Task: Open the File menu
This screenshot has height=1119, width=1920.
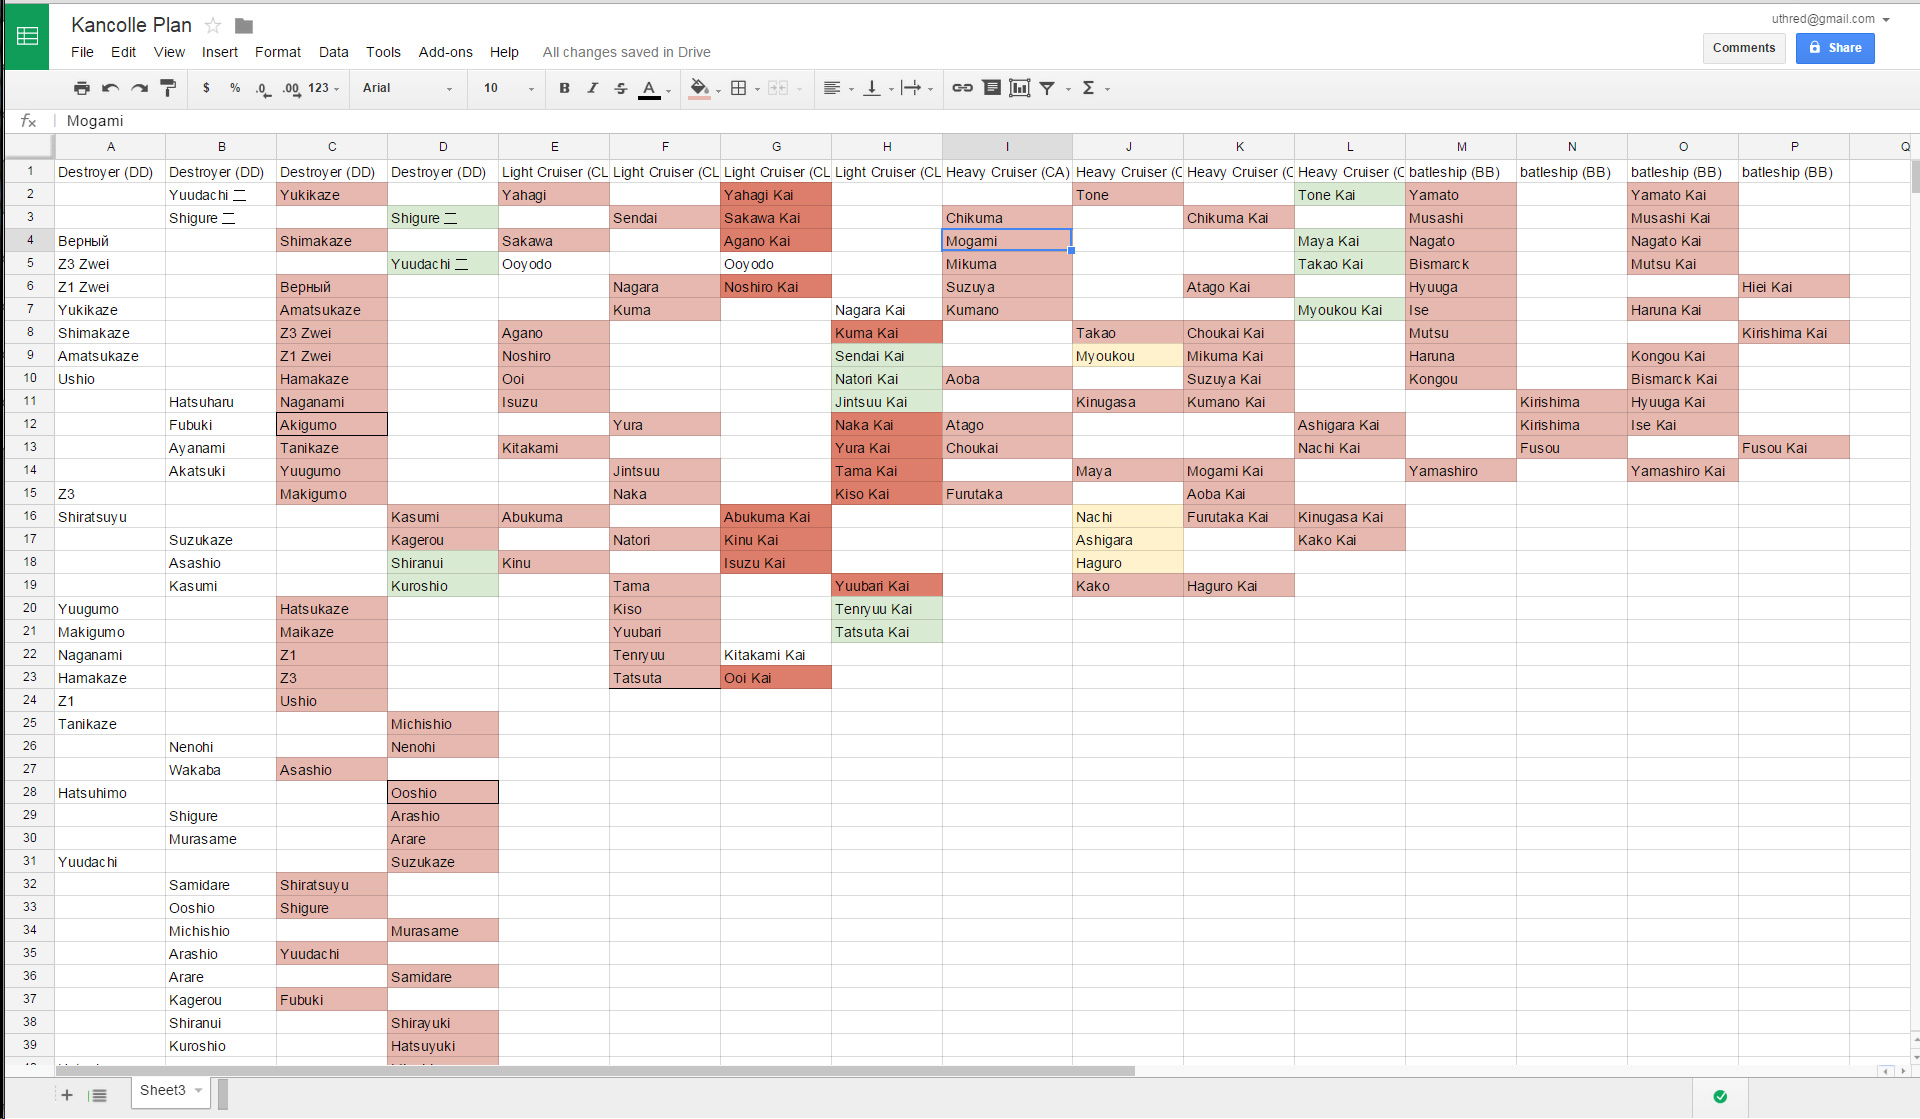Action: [x=82, y=52]
